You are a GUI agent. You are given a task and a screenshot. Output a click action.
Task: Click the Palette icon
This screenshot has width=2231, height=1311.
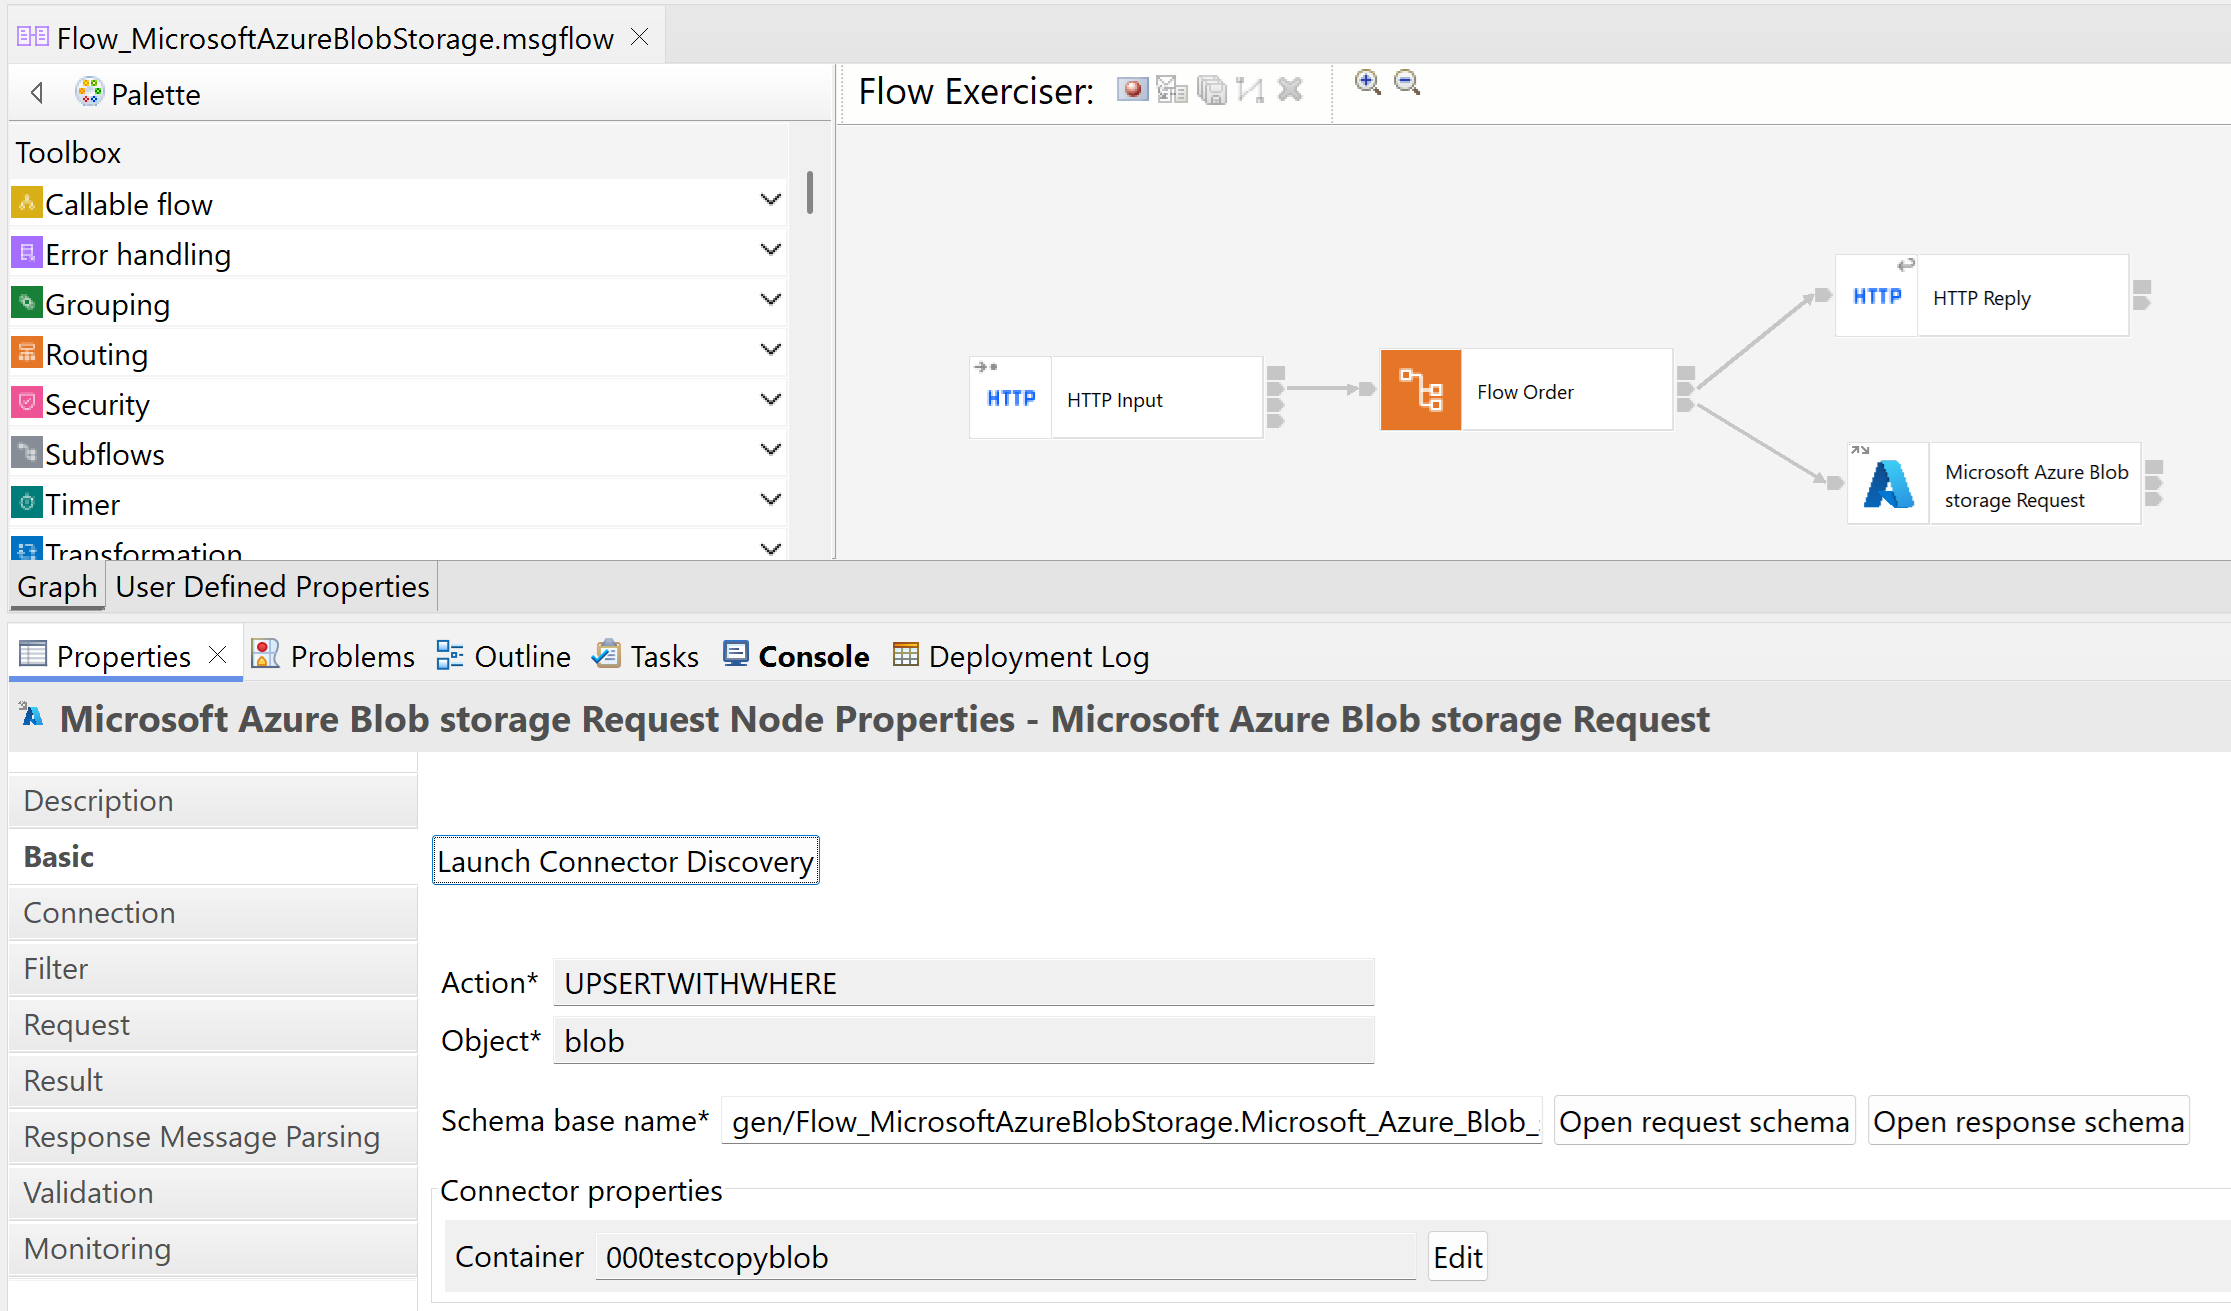coord(89,93)
